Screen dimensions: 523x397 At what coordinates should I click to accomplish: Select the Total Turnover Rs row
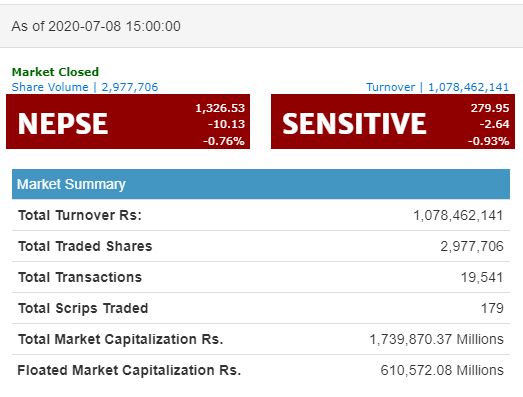click(x=261, y=215)
